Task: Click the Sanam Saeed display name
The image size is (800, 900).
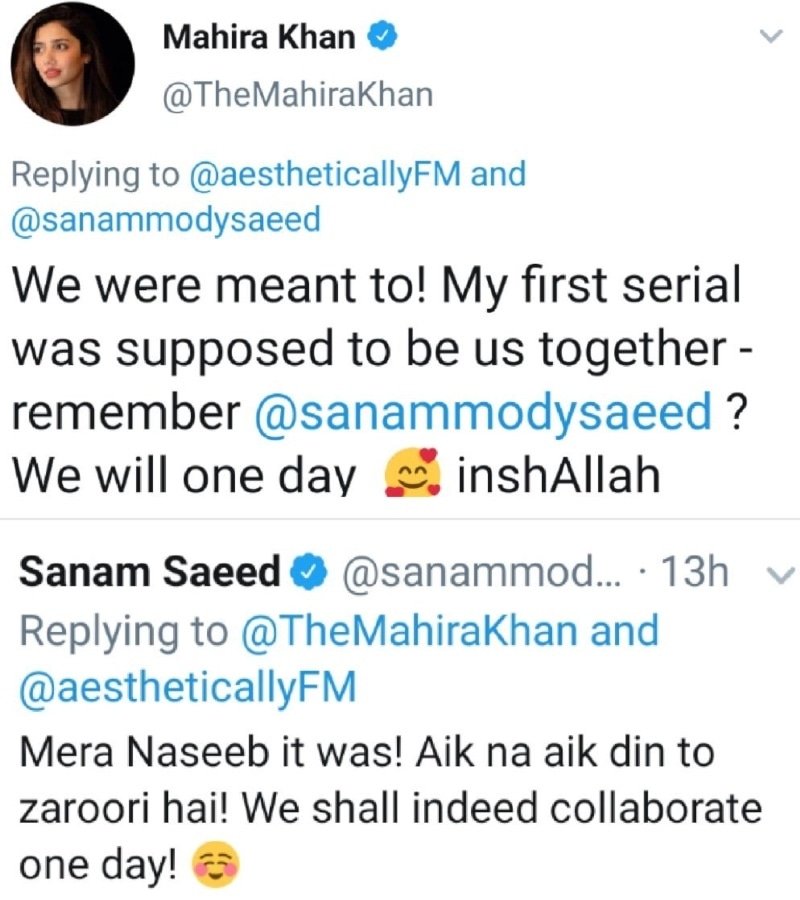Action: tap(150, 572)
